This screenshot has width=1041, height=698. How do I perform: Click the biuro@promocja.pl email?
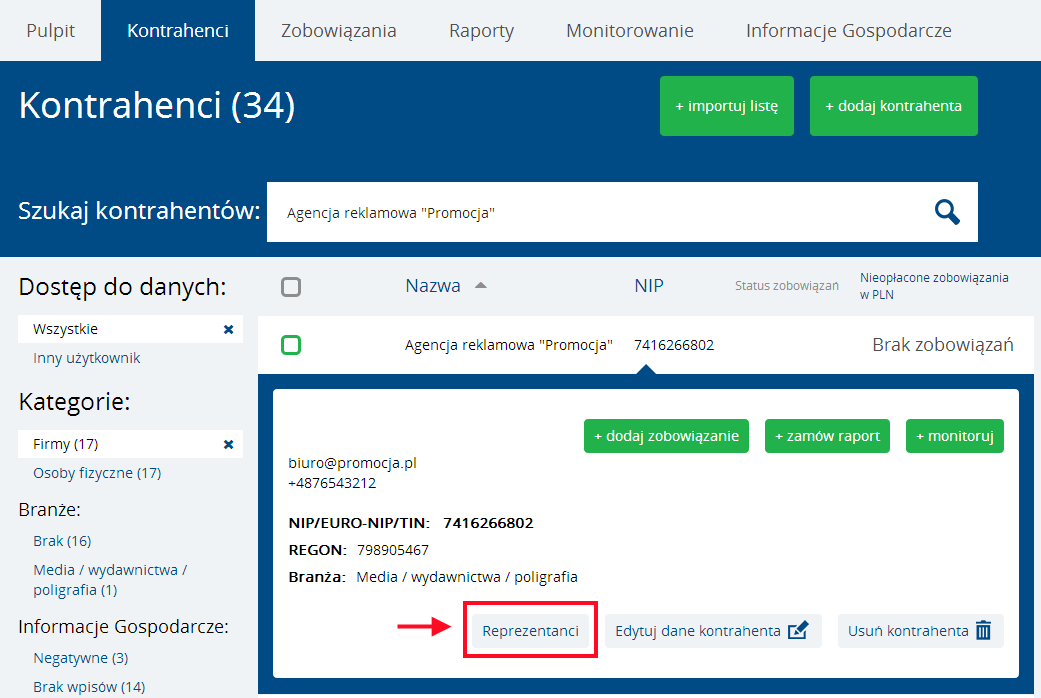[353, 463]
